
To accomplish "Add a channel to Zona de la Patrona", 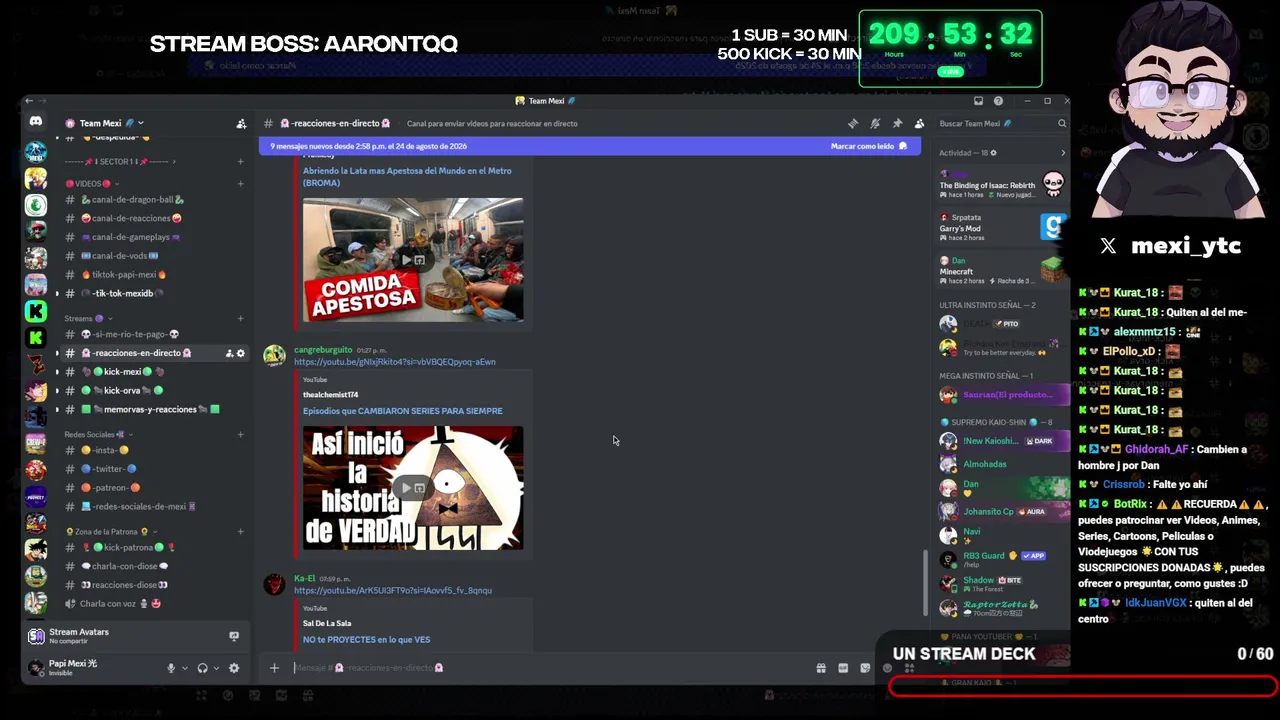I will click(240, 532).
